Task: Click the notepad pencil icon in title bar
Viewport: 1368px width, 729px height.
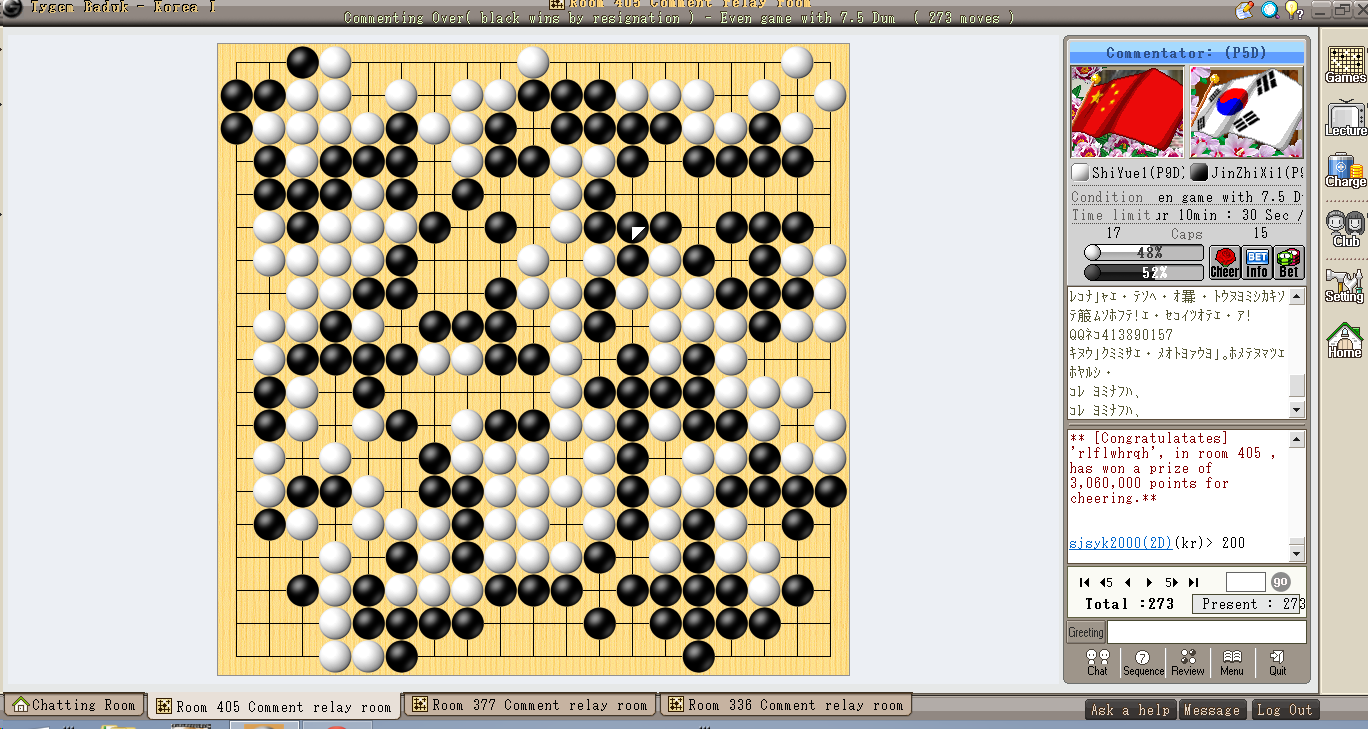Action: (x=1245, y=10)
